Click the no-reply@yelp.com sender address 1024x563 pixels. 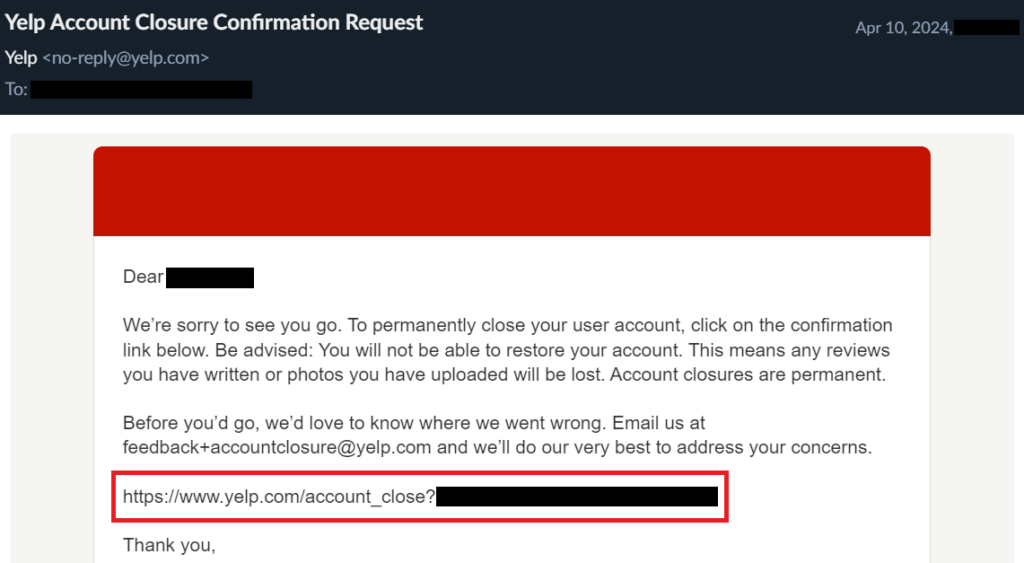[125, 58]
